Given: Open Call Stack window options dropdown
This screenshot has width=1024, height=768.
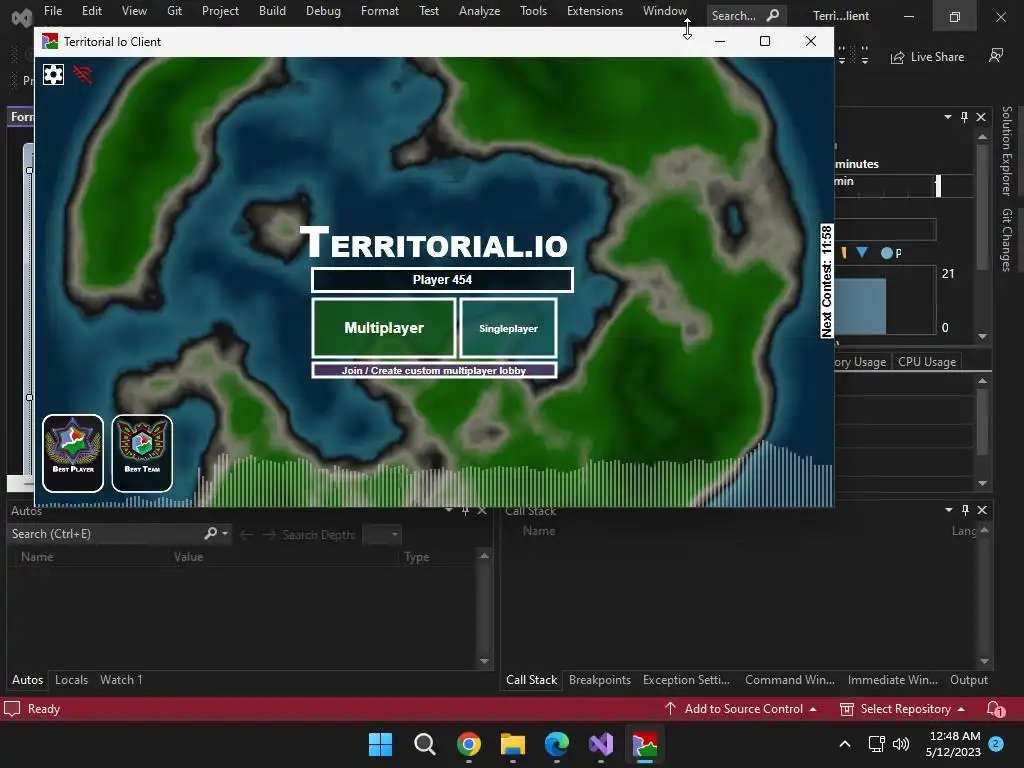Looking at the screenshot, I should (948, 510).
